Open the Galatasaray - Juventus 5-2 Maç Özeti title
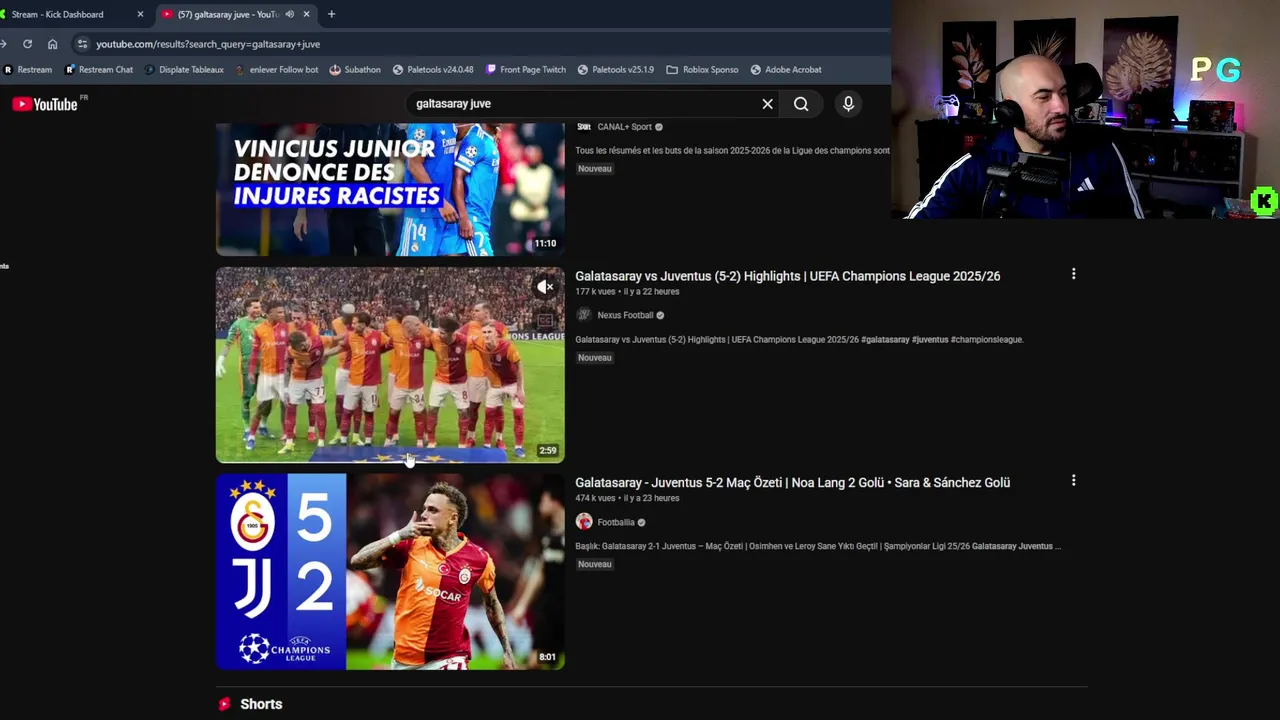 point(792,482)
